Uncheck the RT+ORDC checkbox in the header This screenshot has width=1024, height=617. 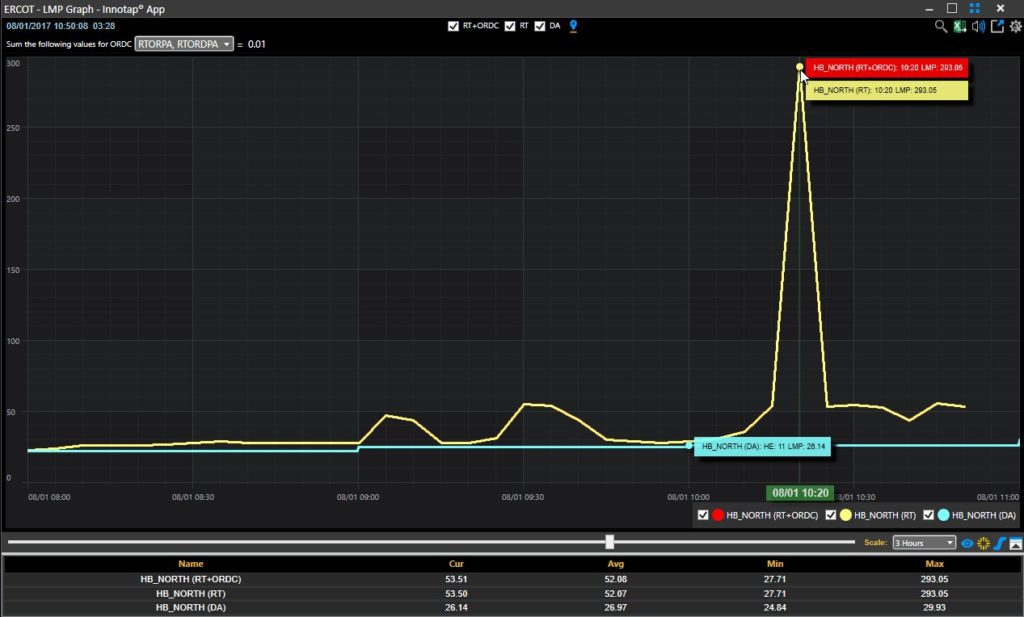[x=453, y=26]
